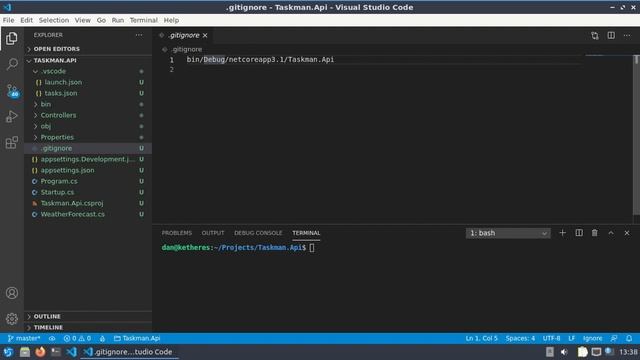The image size is (640, 360).
Task: Open the file manager from taskbar
Action: (x=24, y=351)
